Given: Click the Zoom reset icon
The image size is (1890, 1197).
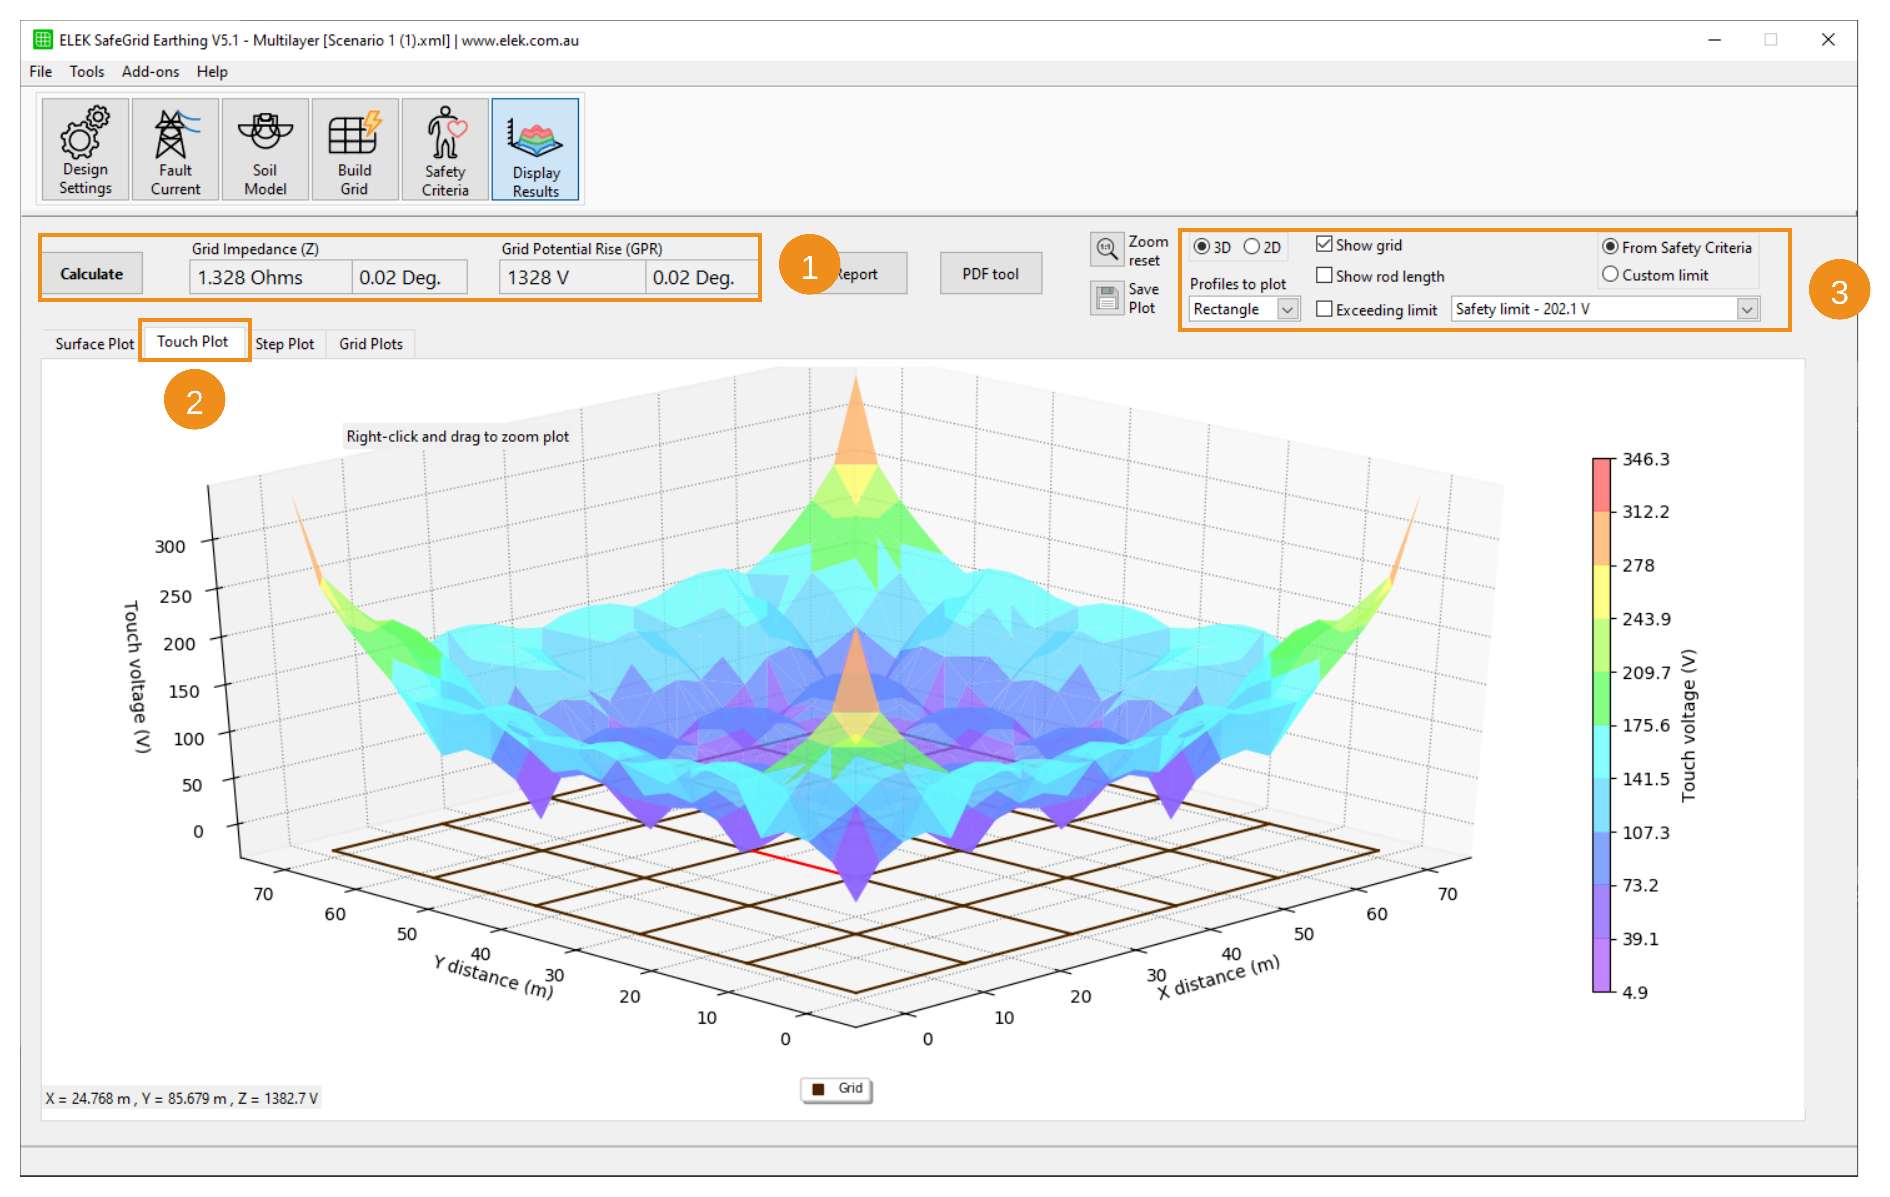Looking at the screenshot, I should 1107,249.
